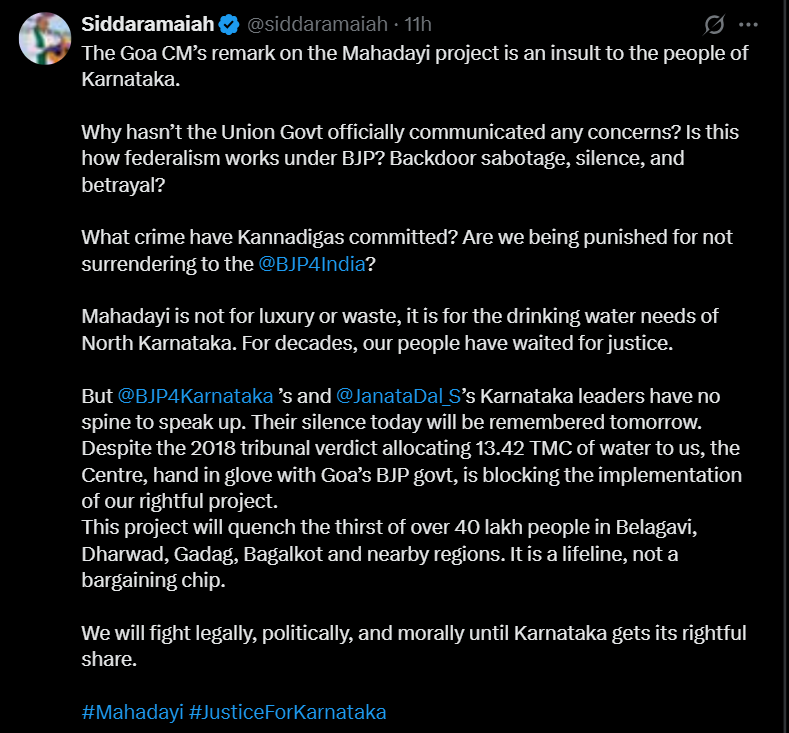Image resolution: width=789 pixels, height=733 pixels.
Task: Click the opening Goa CM's remark paragraph
Action: click(x=415, y=66)
